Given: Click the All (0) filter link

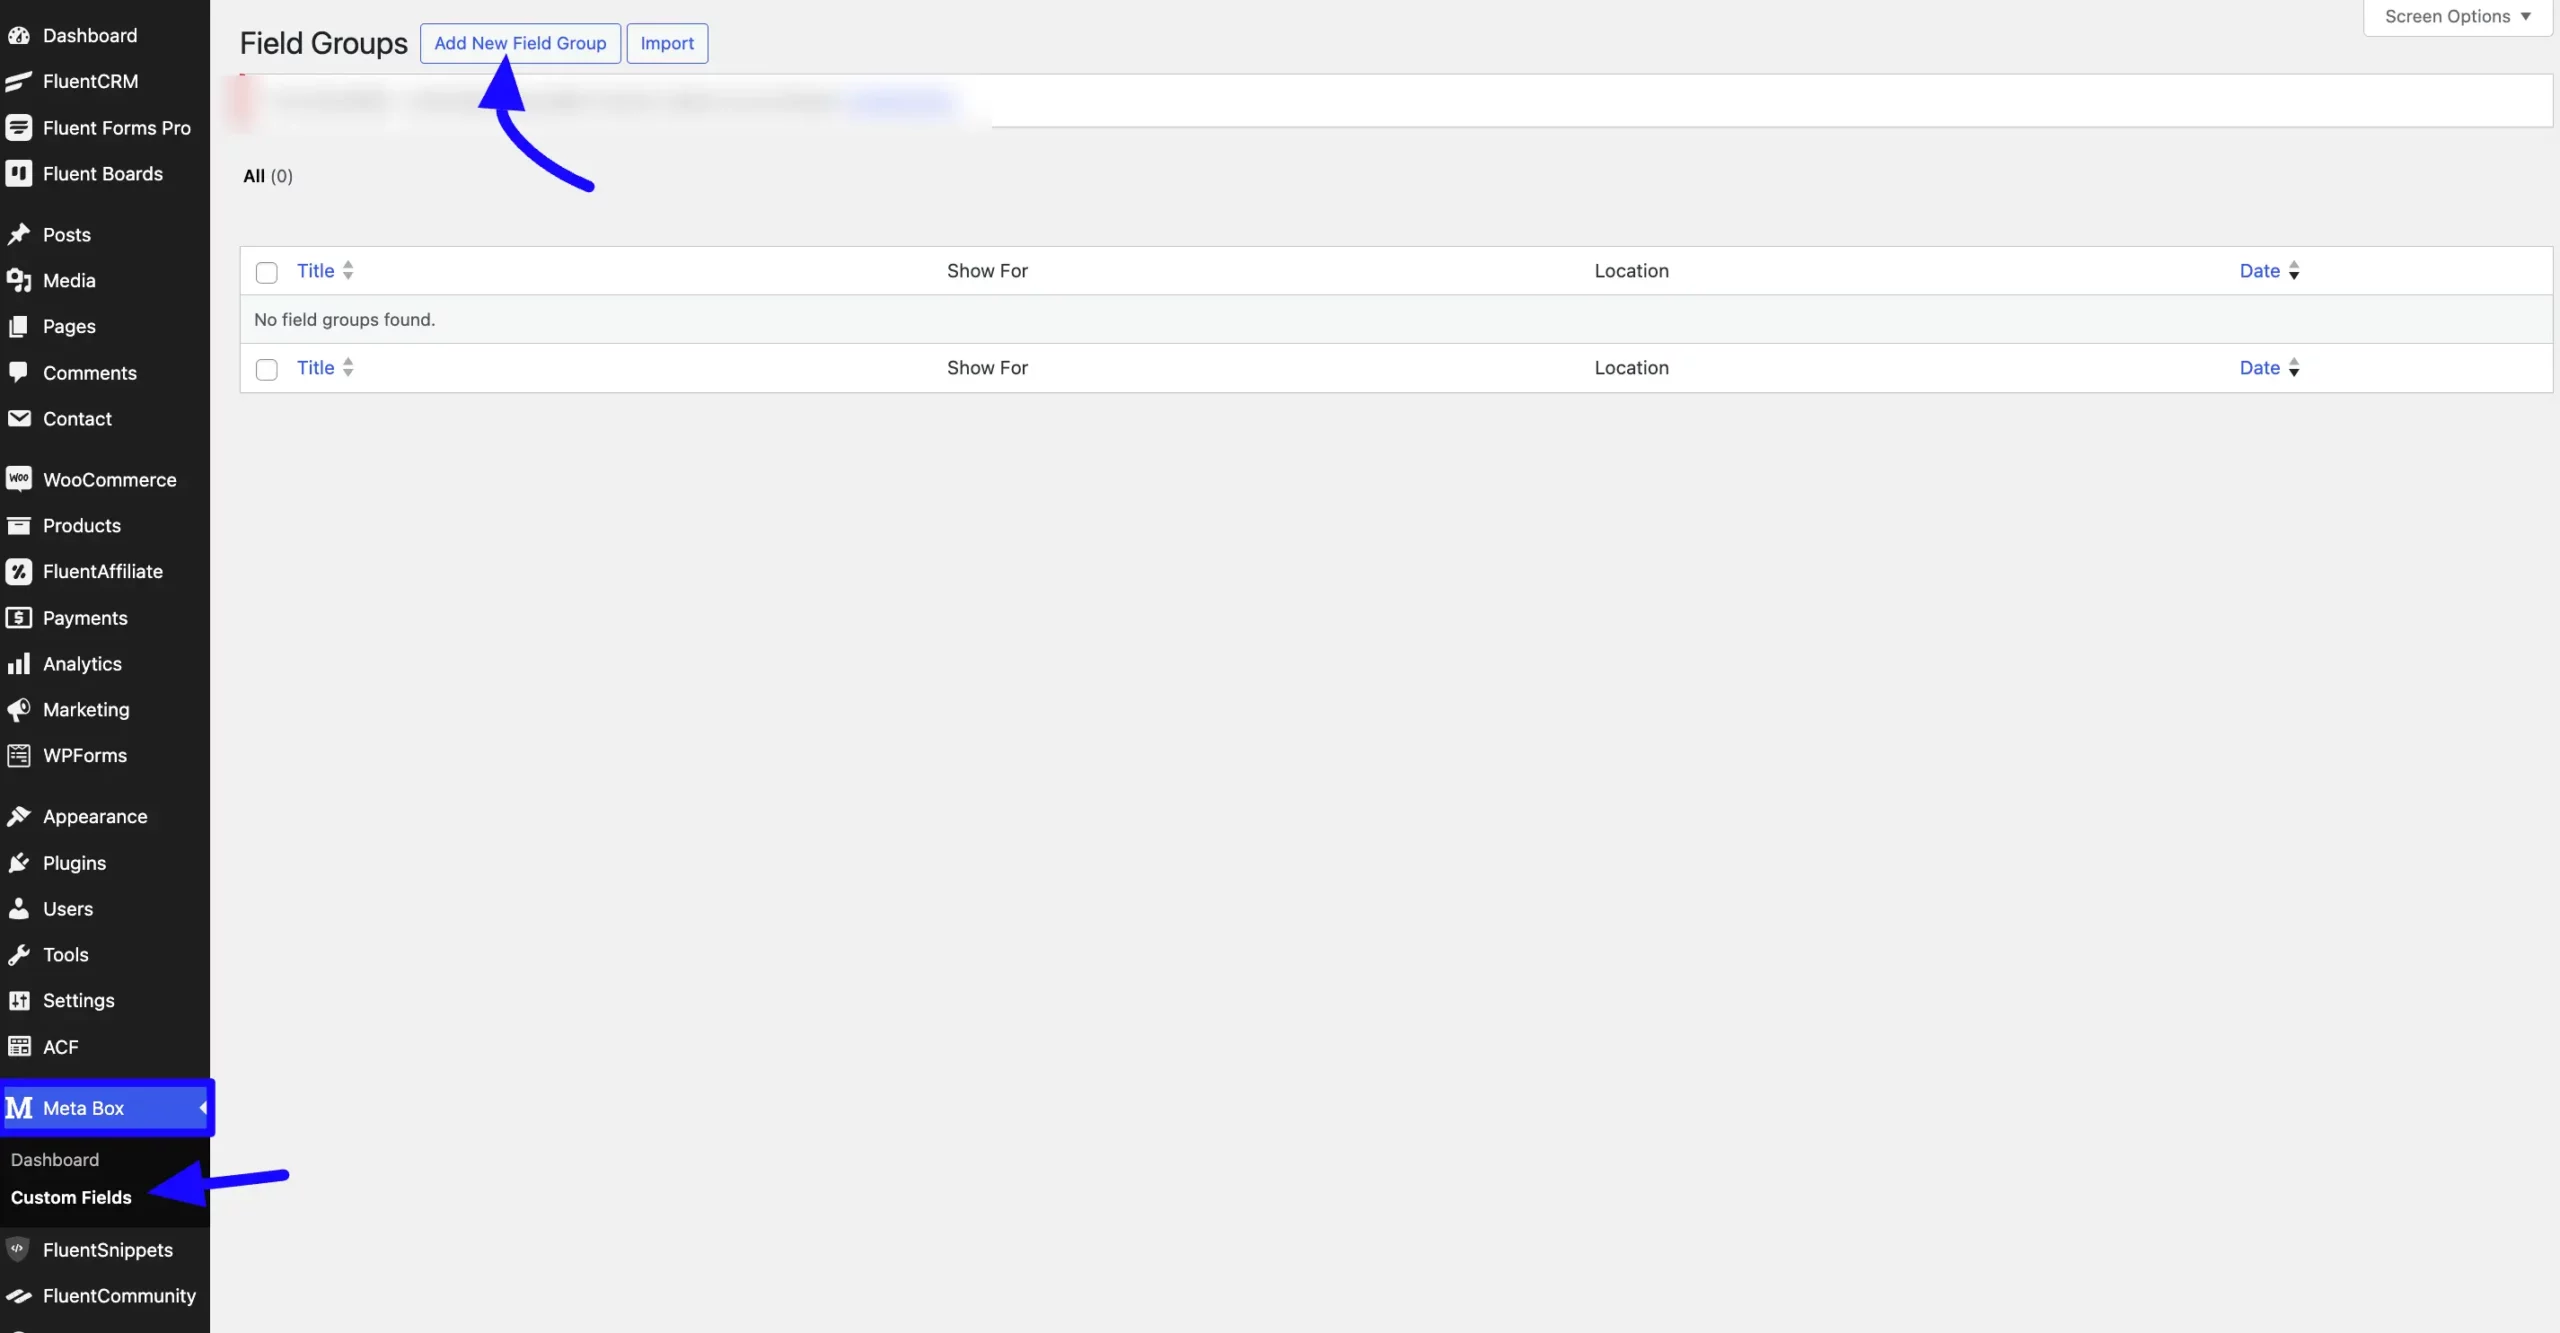Looking at the screenshot, I should click(x=268, y=176).
